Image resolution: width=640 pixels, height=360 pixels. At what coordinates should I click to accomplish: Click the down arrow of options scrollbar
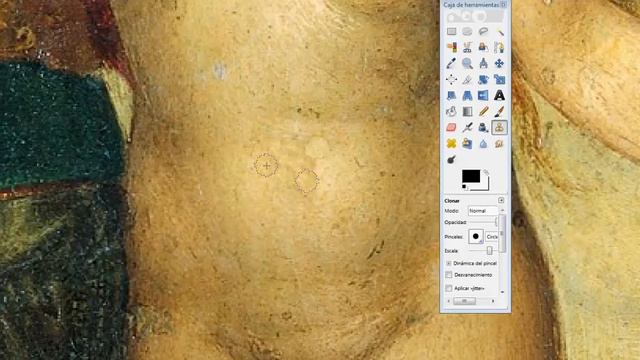502,292
